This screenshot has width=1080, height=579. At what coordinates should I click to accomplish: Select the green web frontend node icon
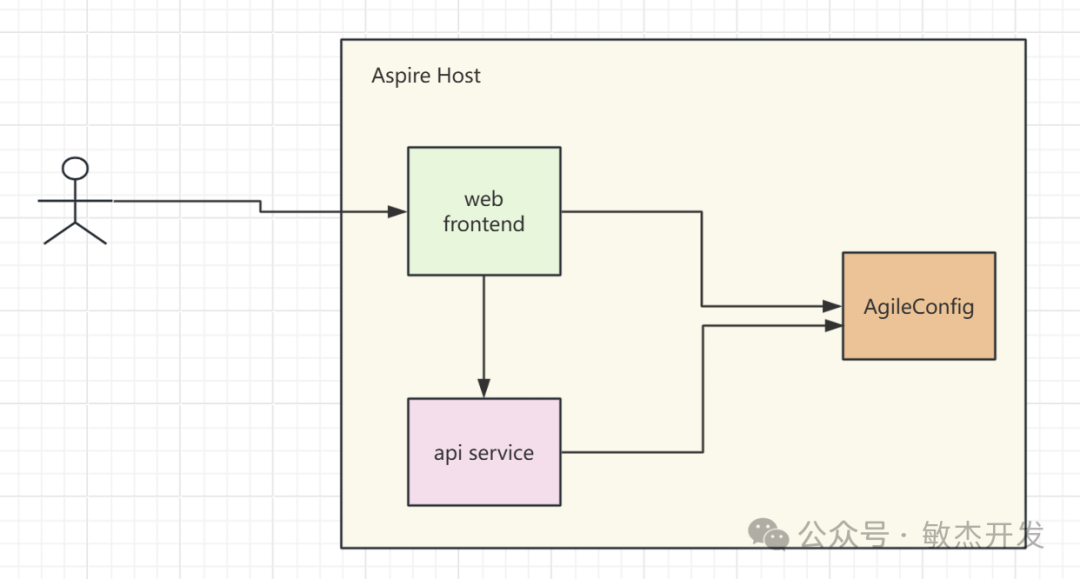point(484,210)
